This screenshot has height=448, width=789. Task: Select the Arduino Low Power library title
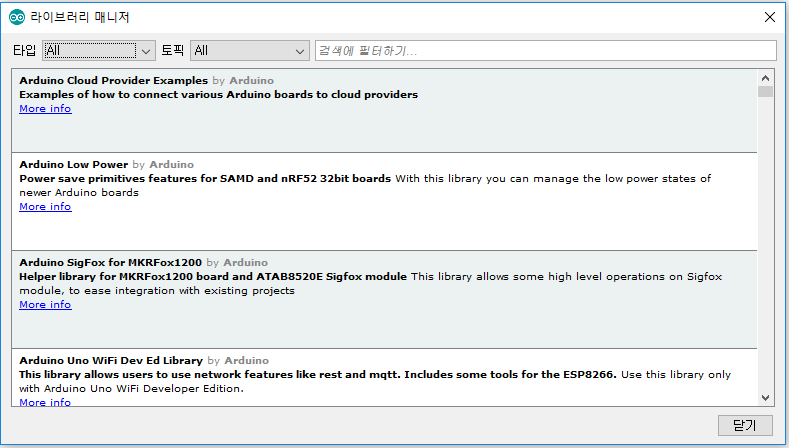click(x=74, y=165)
